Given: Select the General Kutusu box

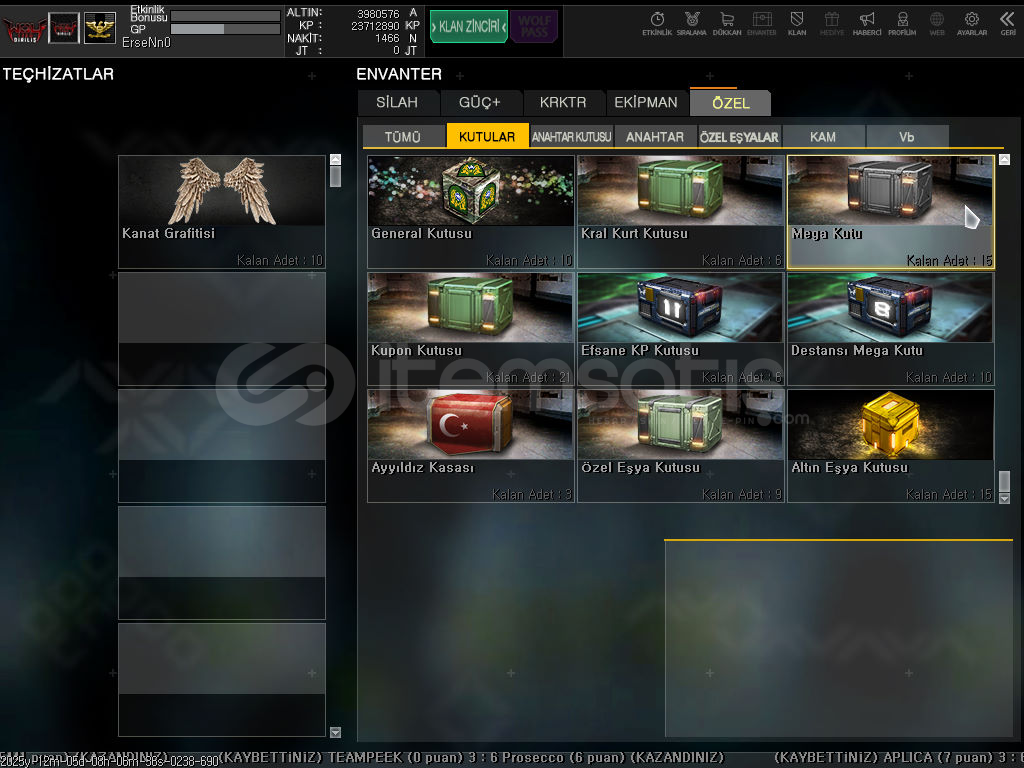Looking at the screenshot, I should point(471,211).
